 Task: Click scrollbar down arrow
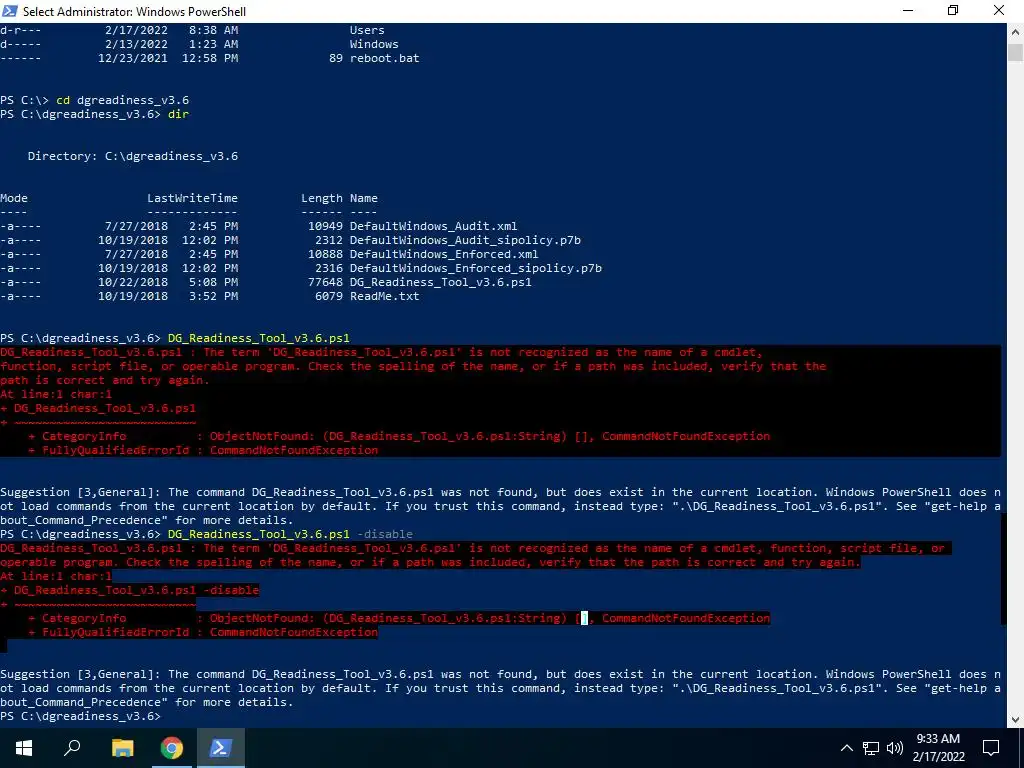click(1015, 719)
